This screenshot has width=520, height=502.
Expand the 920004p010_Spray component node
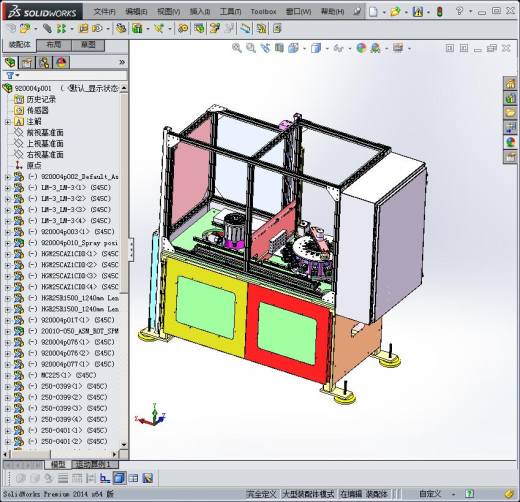(7, 243)
